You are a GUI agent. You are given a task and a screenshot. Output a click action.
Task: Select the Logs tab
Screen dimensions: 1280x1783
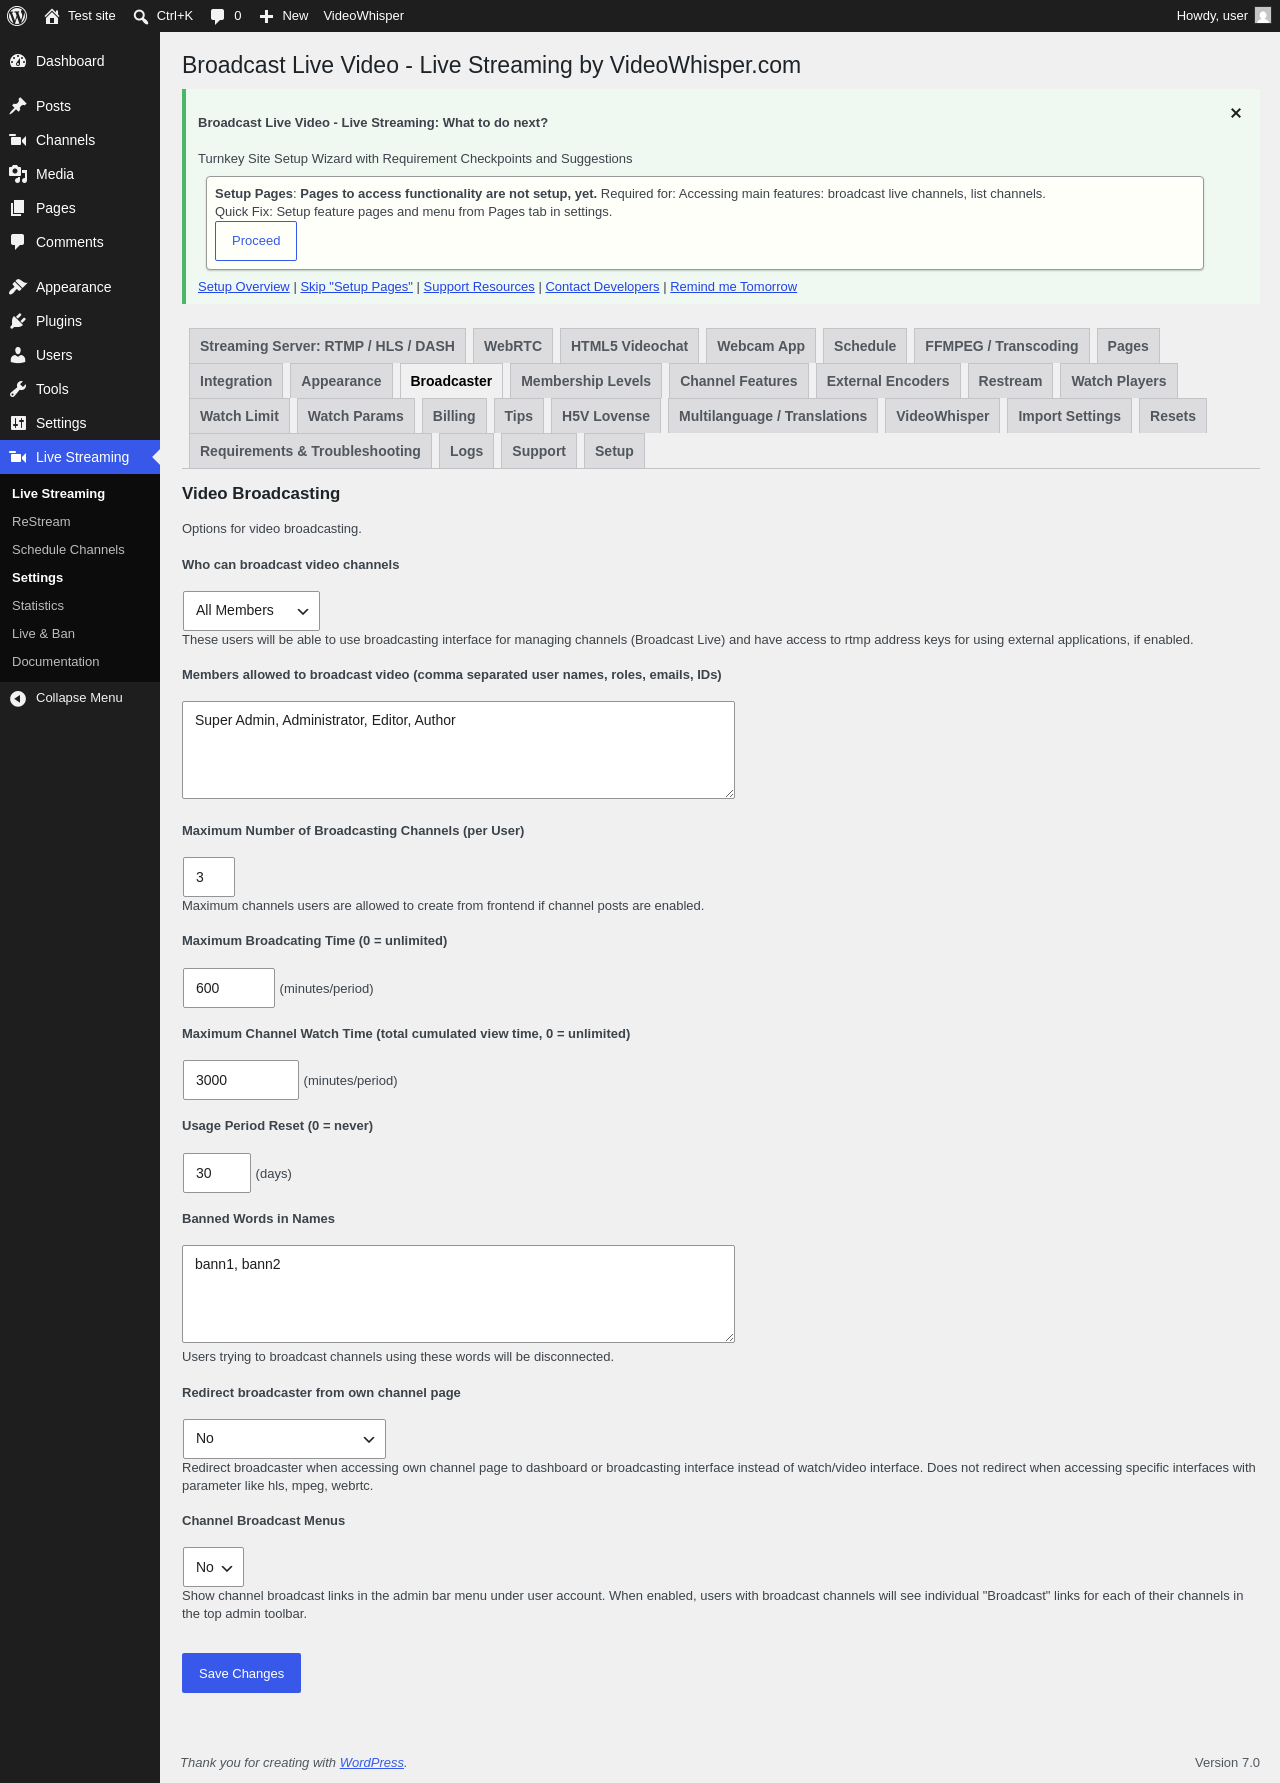tap(467, 451)
